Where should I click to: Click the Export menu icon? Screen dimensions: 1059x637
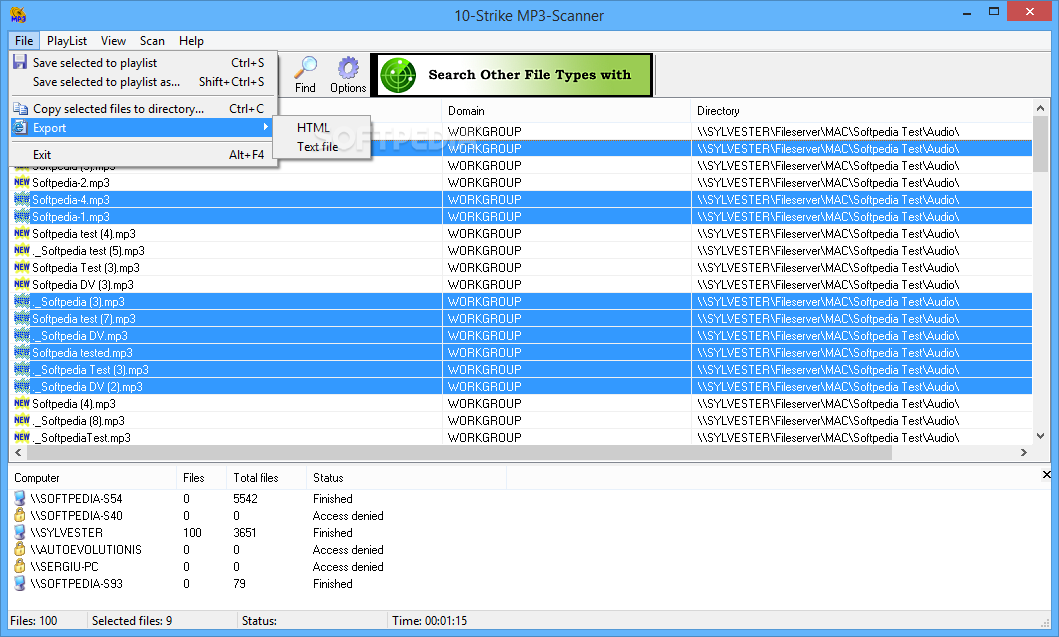20,127
